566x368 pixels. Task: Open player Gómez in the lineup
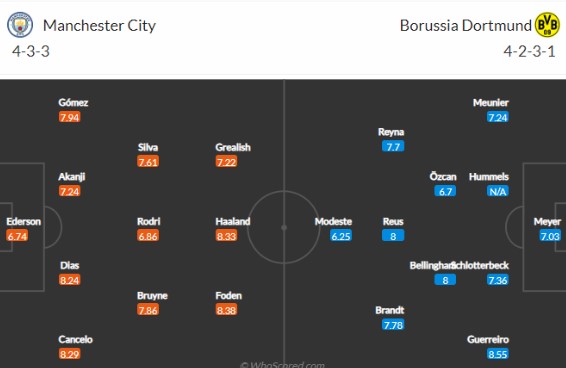pos(73,103)
